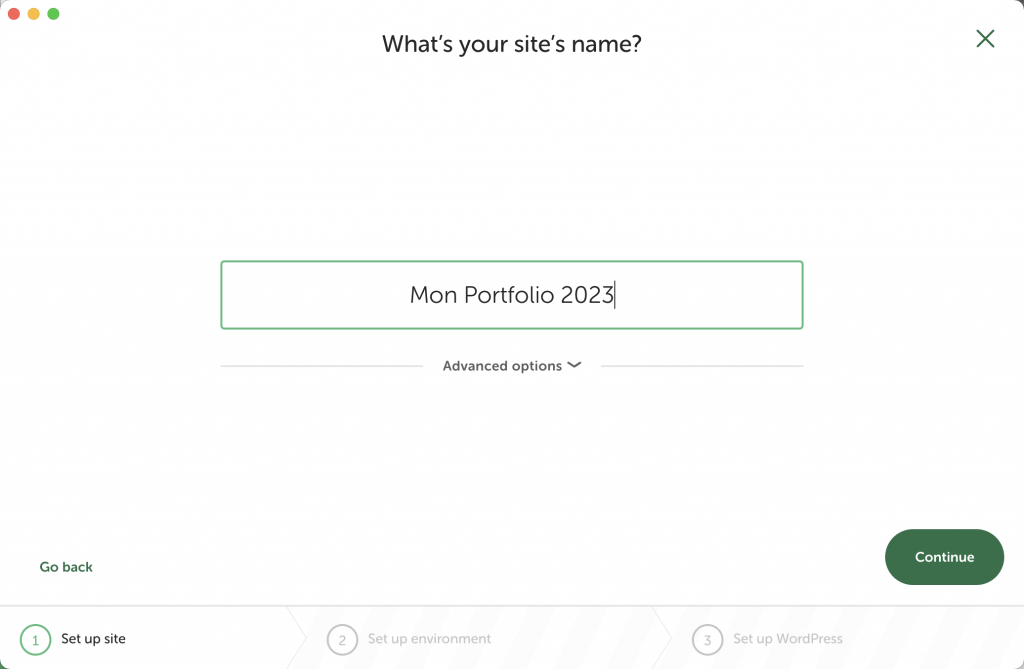Jump to the Set up WordPress step

(x=787, y=638)
